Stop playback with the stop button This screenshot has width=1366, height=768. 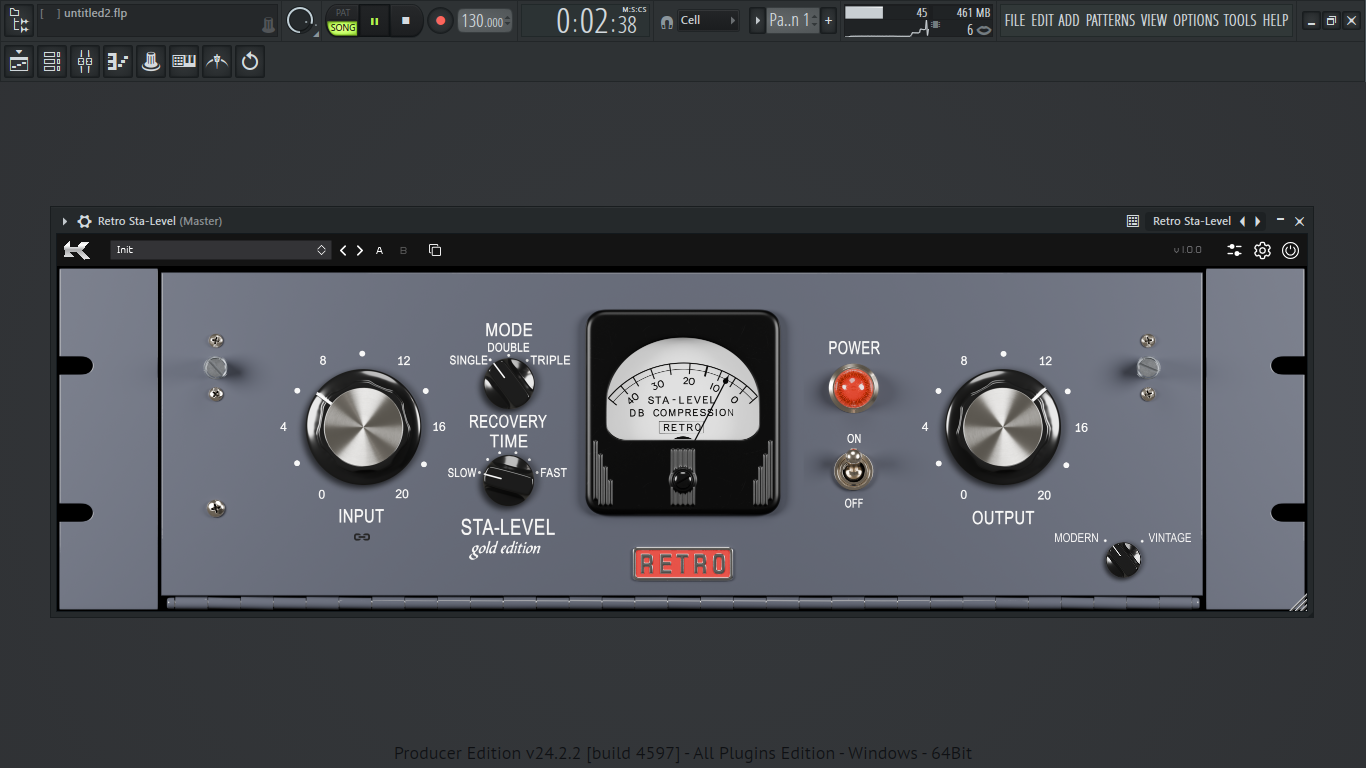click(x=406, y=20)
